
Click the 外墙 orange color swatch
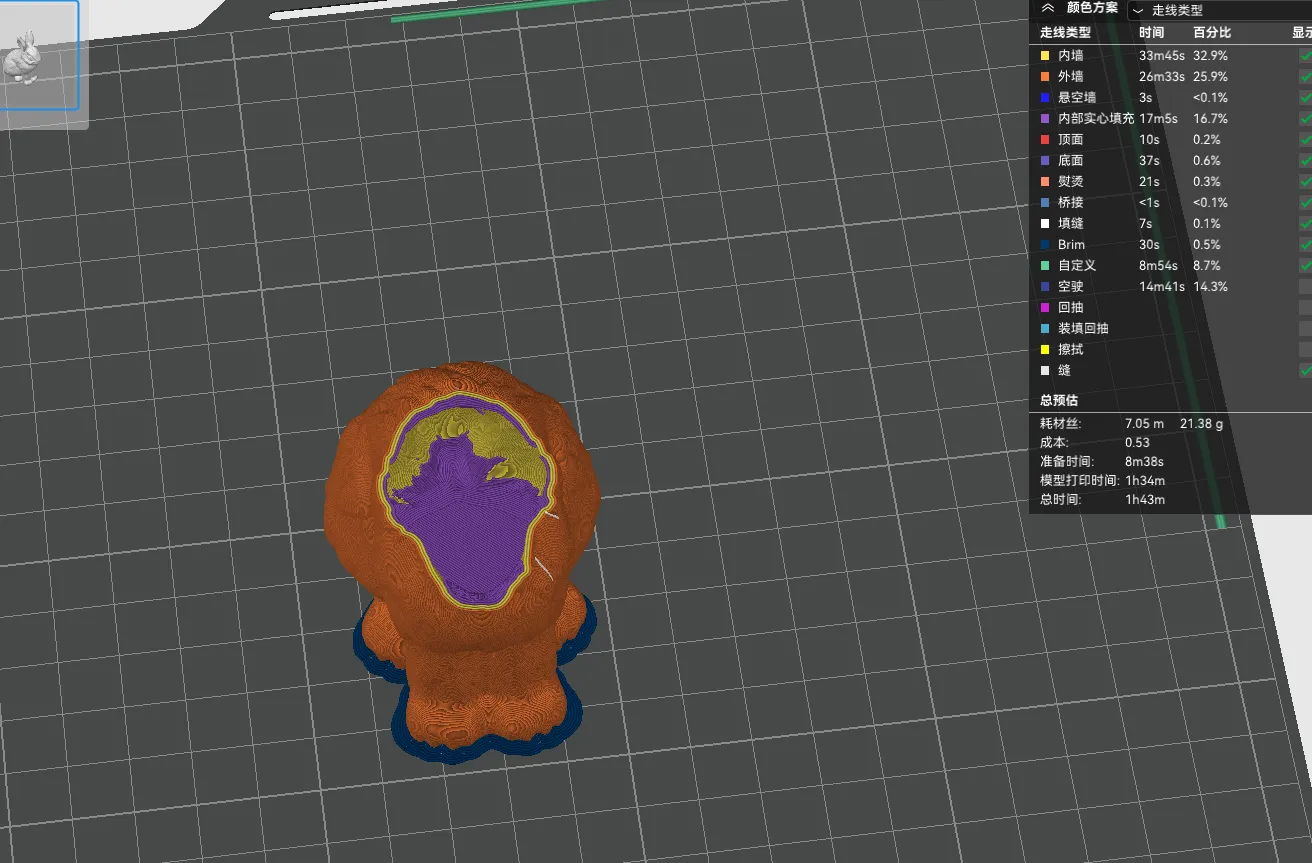click(x=1046, y=77)
